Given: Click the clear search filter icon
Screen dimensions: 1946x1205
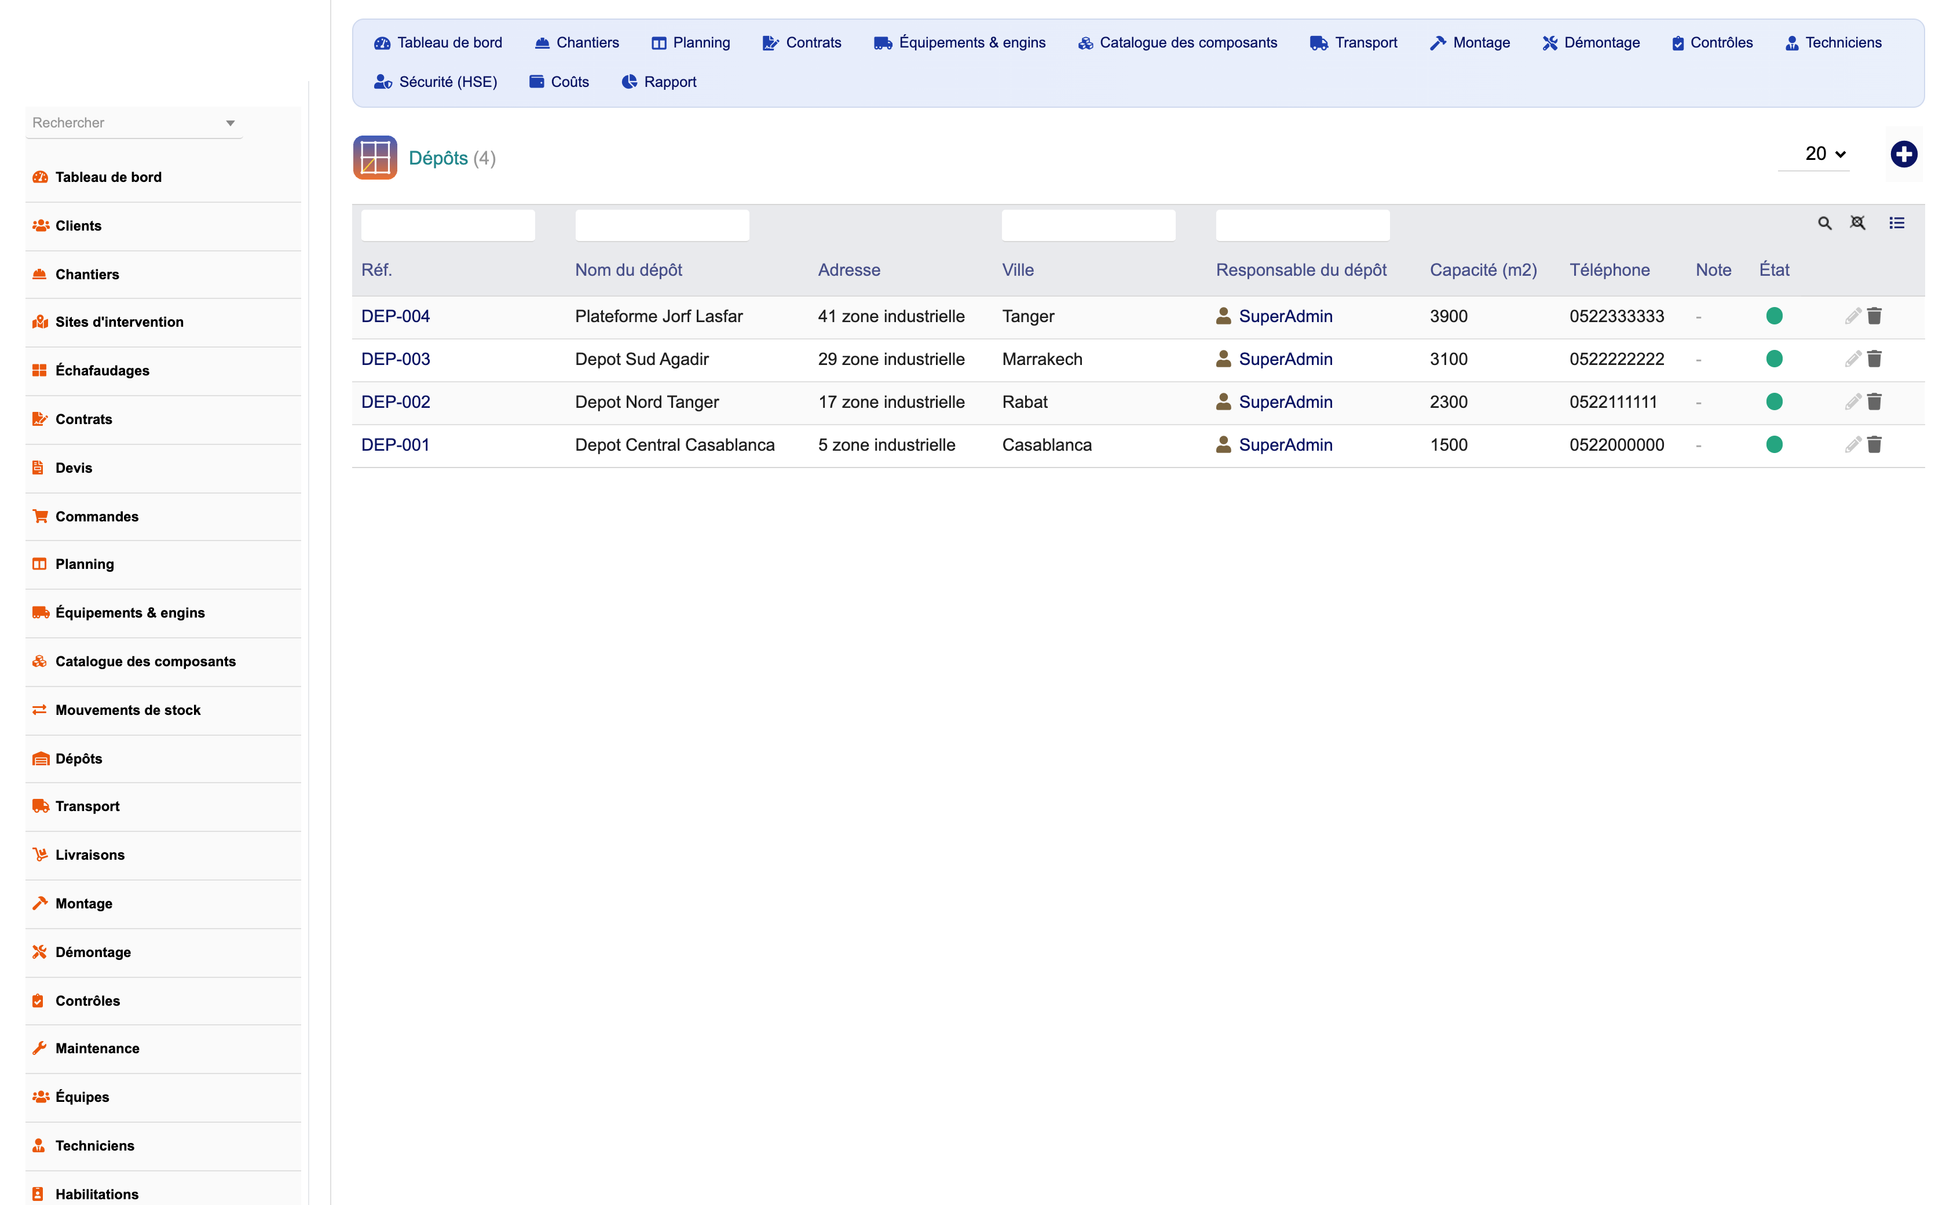Looking at the screenshot, I should [1857, 223].
